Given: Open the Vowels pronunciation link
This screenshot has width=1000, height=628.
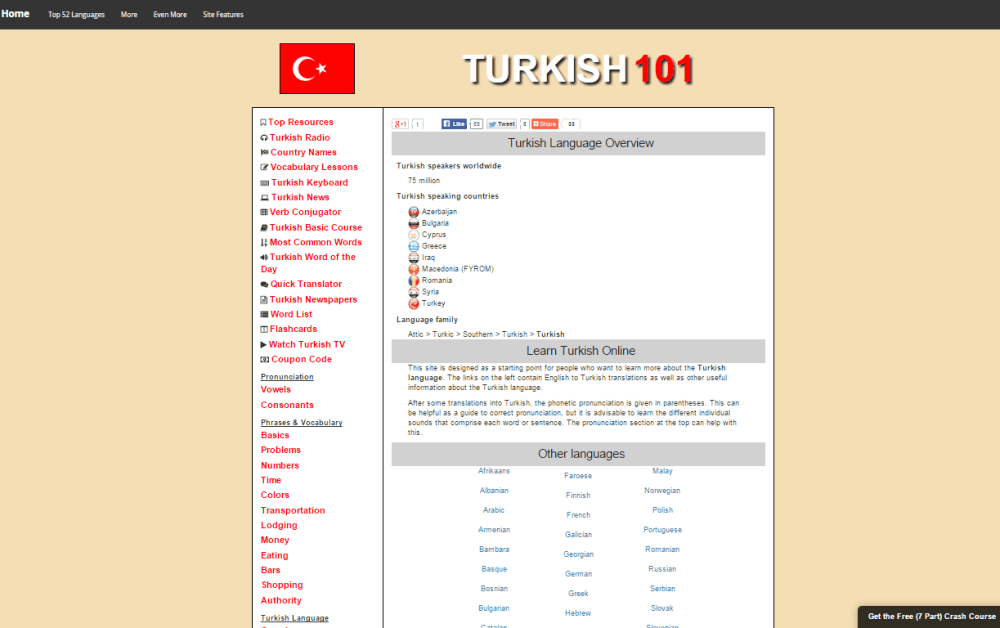Looking at the screenshot, I should pos(276,390).
